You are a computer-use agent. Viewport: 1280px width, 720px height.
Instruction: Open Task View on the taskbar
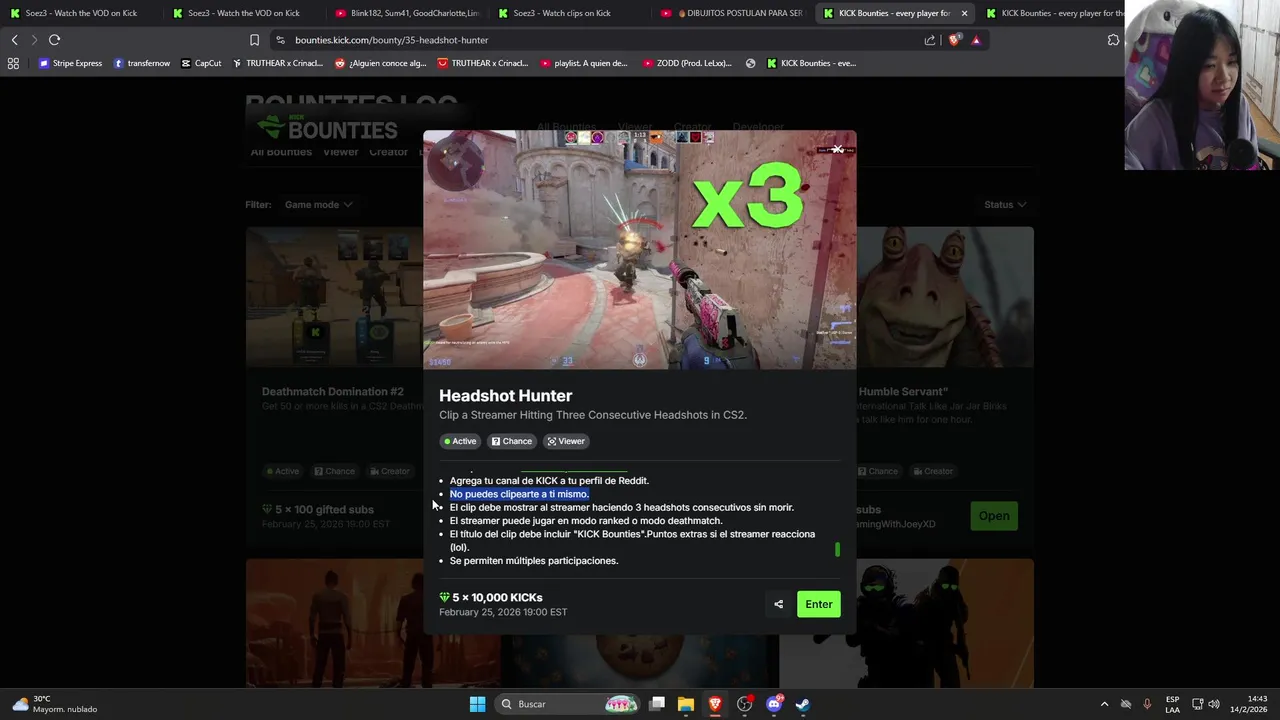(x=657, y=704)
